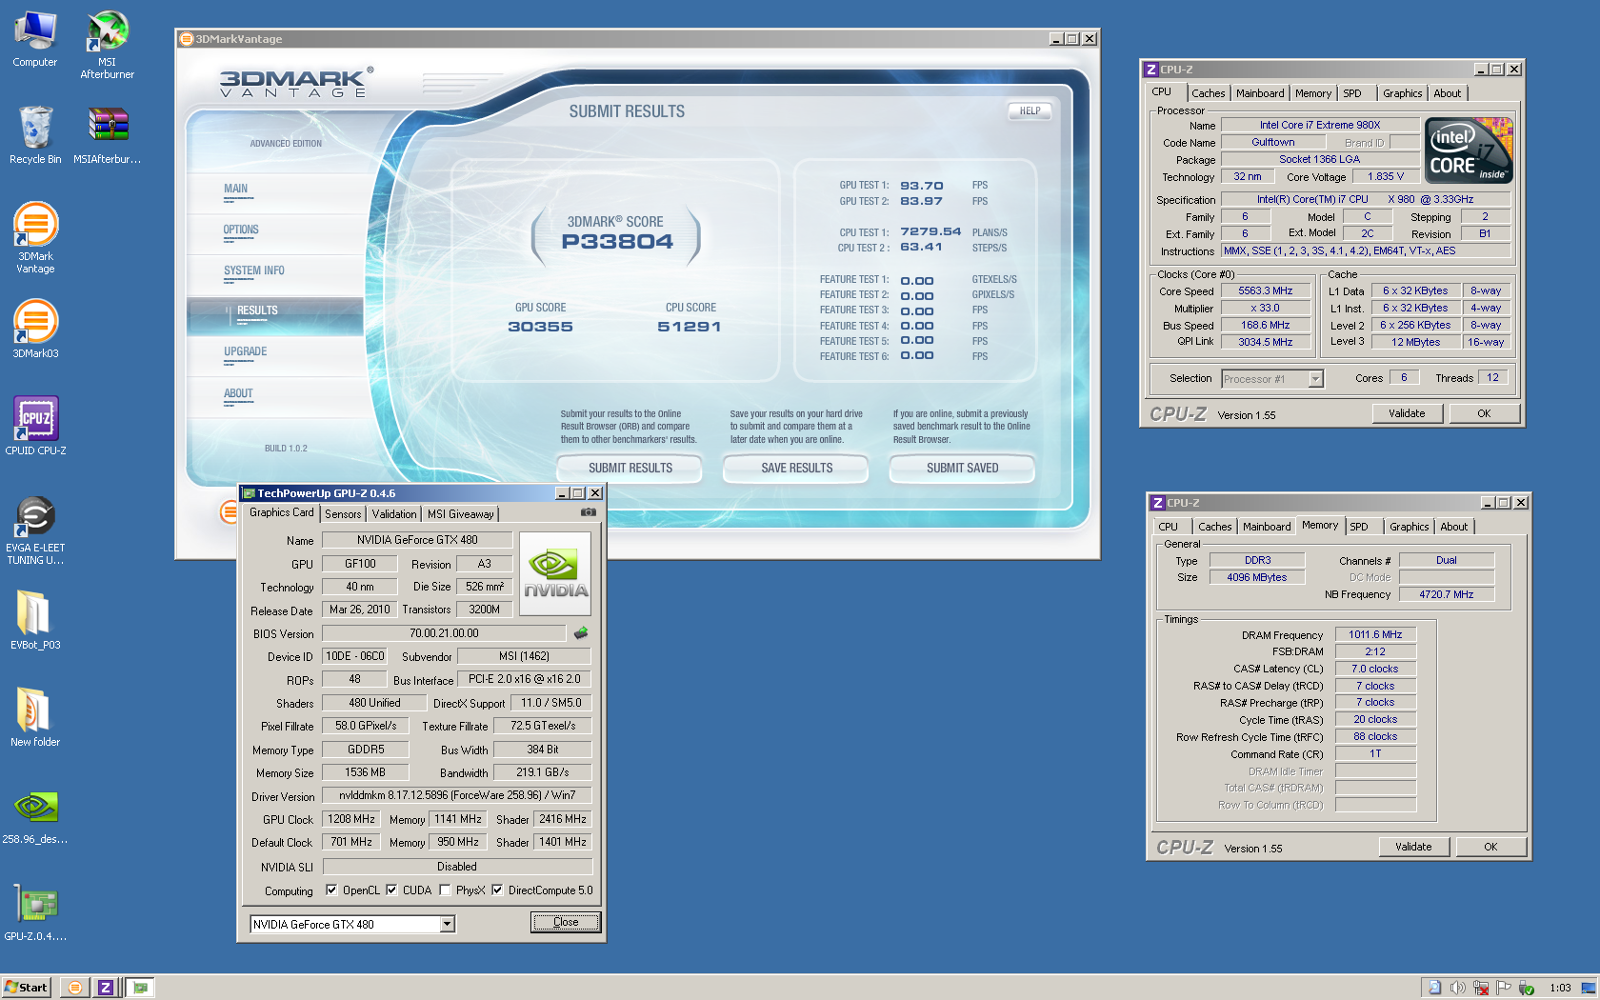Viewport: 1600px width, 1000px height.
Task: Select the New folder desktop icon
Action: point(35,717)
